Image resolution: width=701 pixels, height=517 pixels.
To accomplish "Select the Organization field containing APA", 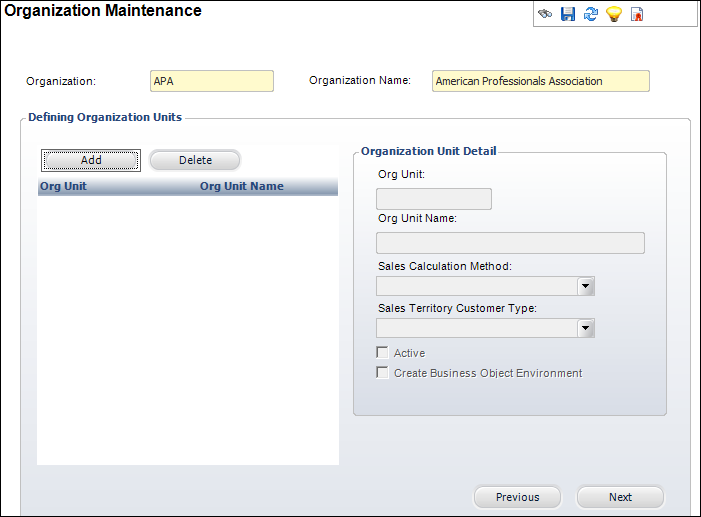I will [212, 81].
